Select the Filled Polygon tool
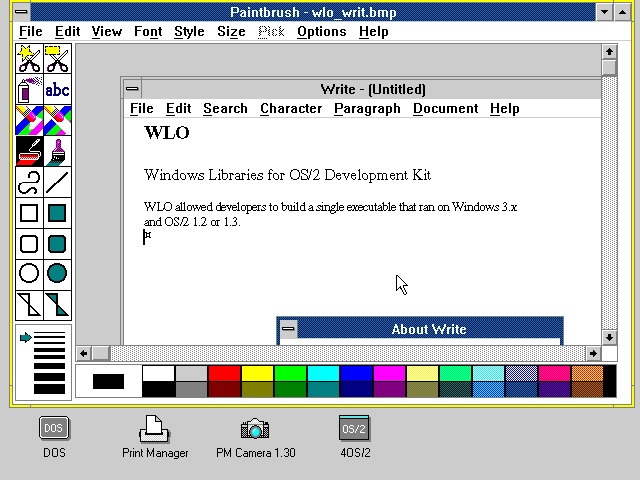 [57, 305]
